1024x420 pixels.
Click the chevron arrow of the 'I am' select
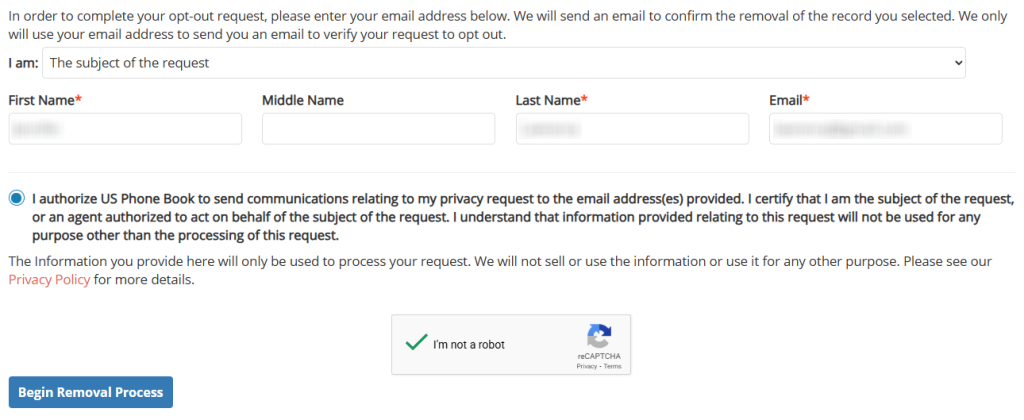pyautogui.click(x=958, y=63)
